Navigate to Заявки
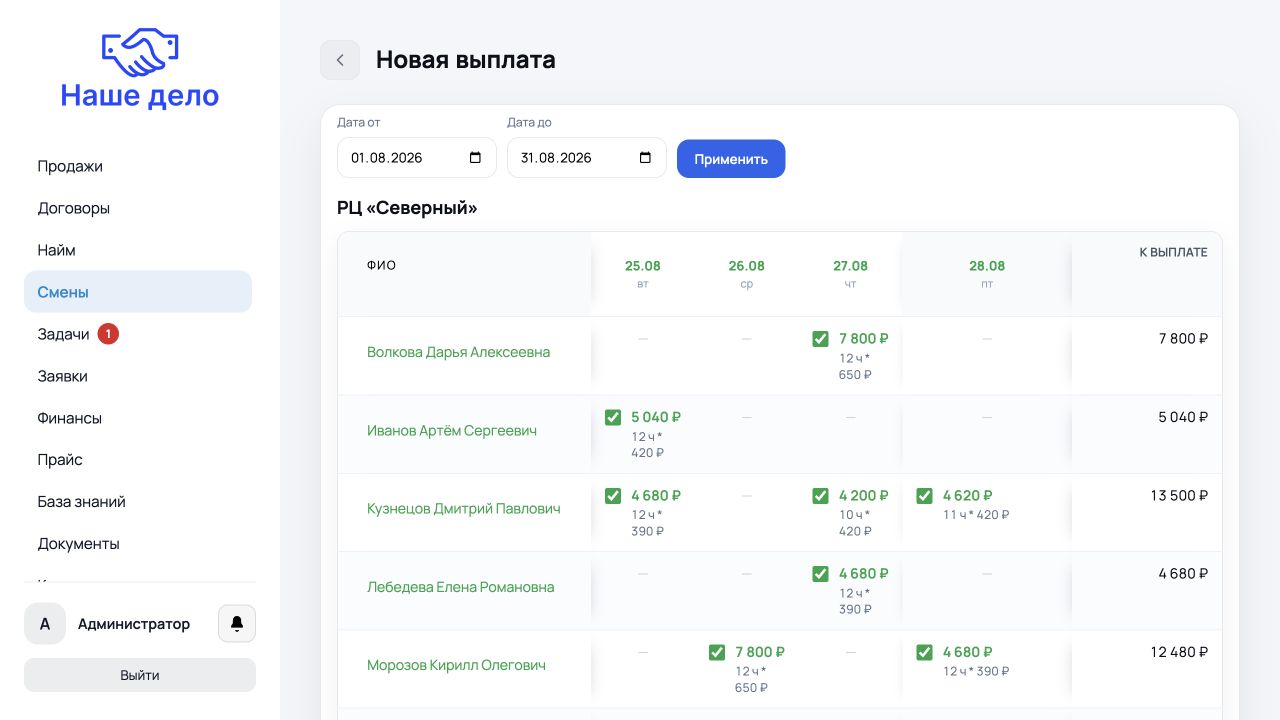The width and height of the screenshot is (1280, 720). click(138, 376)
